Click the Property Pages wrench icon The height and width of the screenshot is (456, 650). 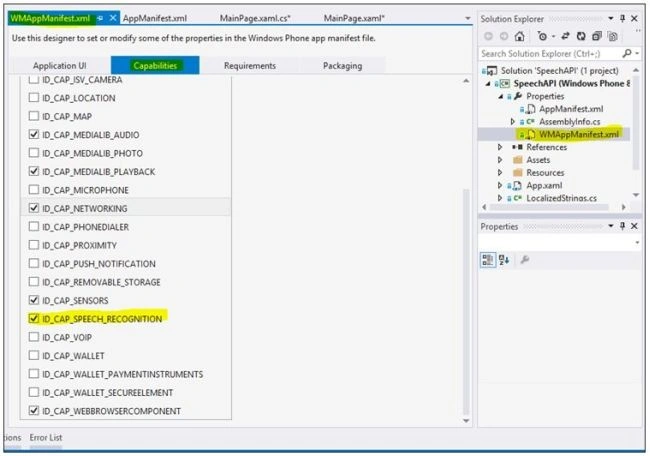[x=525, y=260]
